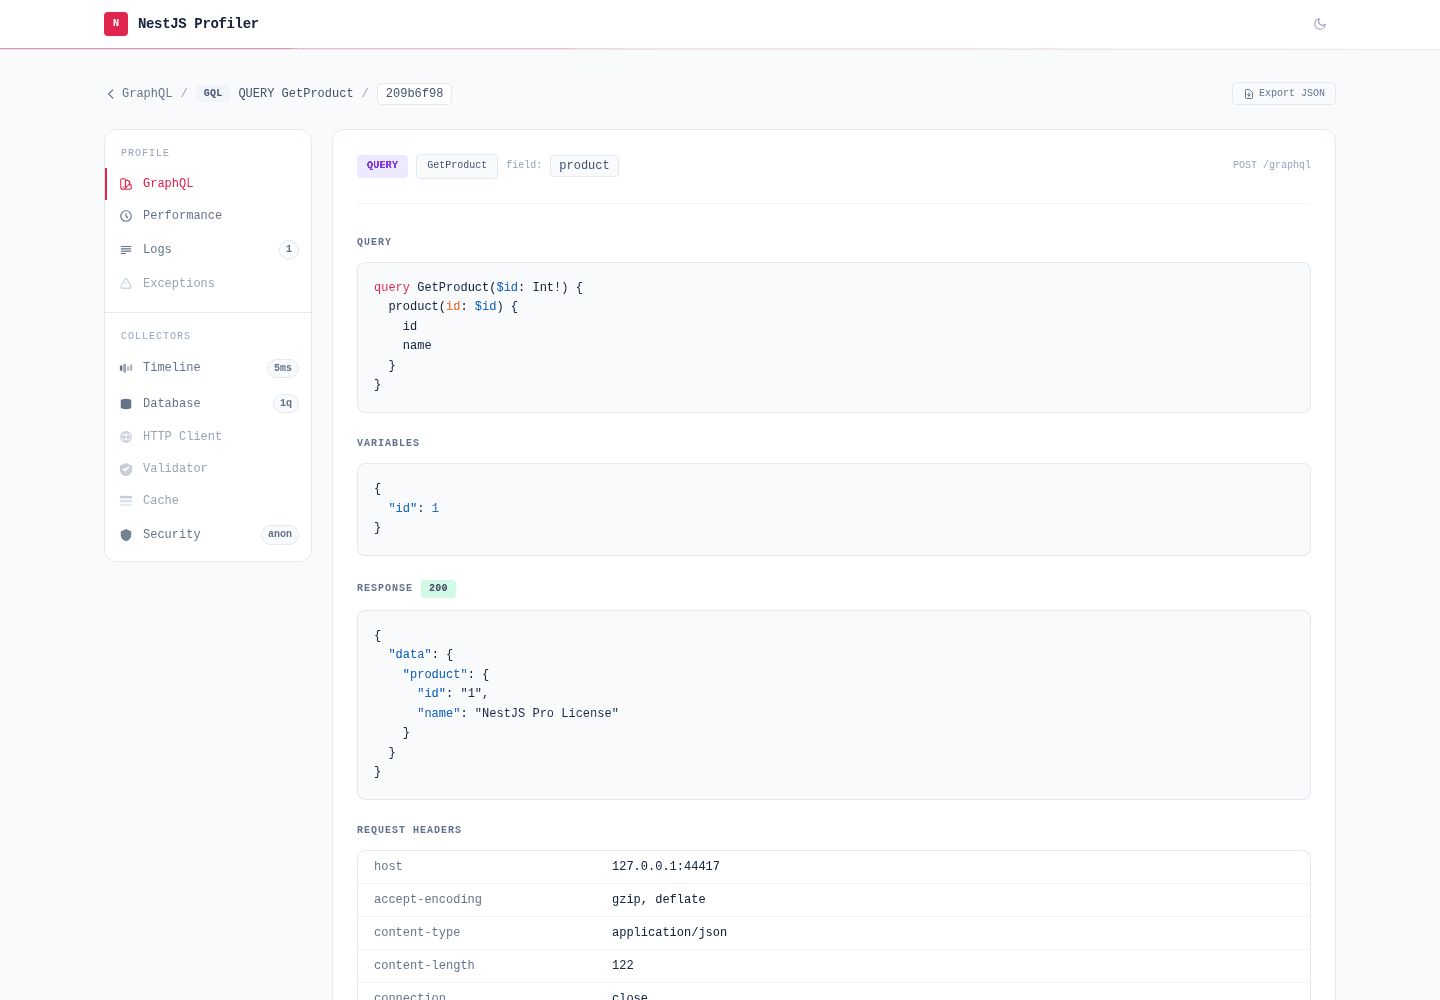Click the 5ms Timeline badge
The height and width of the screenshot is (1000, 1440).
(x=283, y=368)
